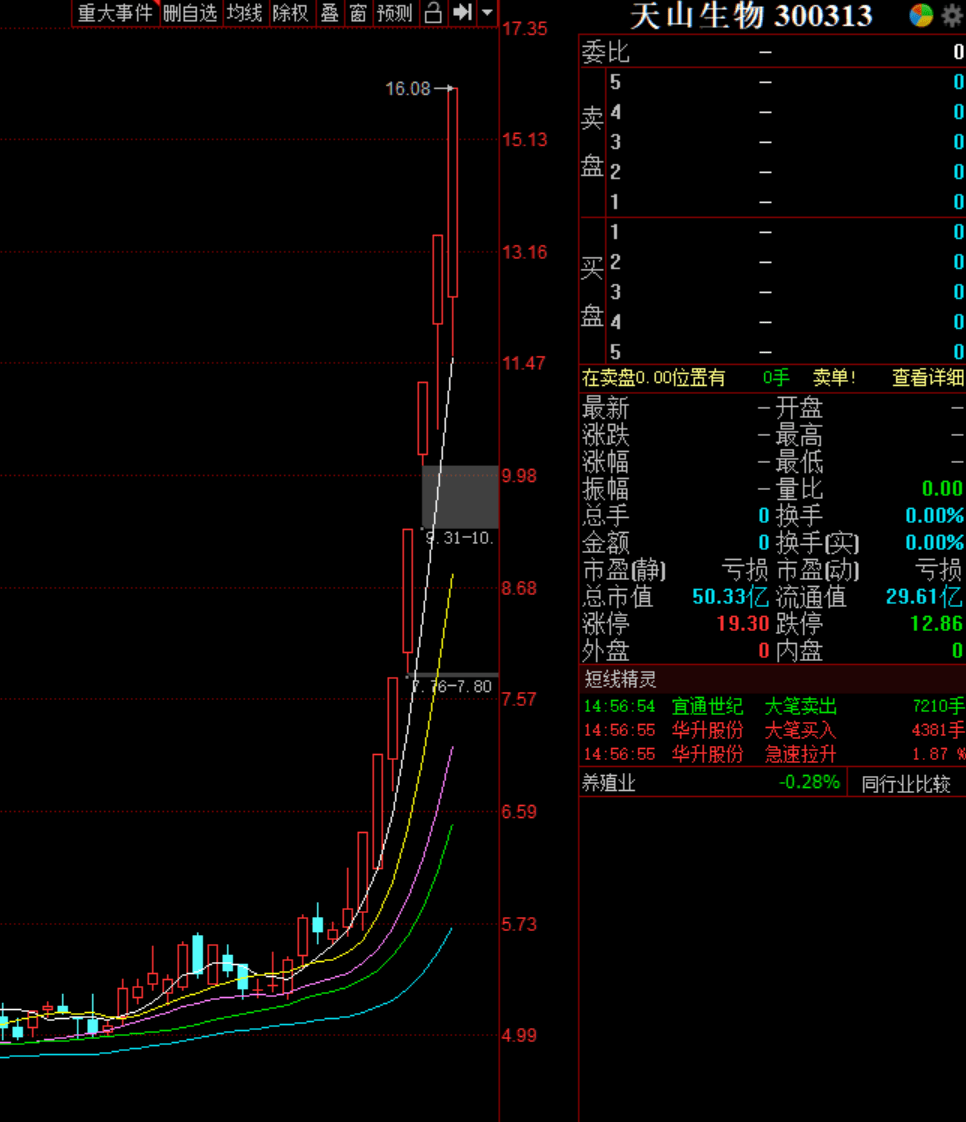The image size is (966, 1122).
Task: Click the 总市值 value 50.33亿
Action: tap(730, 597)
